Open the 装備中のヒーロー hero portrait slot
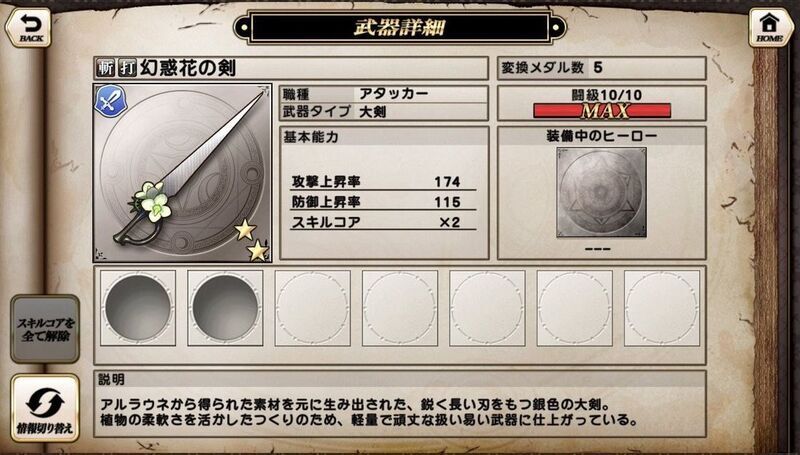The width and height of the screenshot is (800, 455). (602, 193)
